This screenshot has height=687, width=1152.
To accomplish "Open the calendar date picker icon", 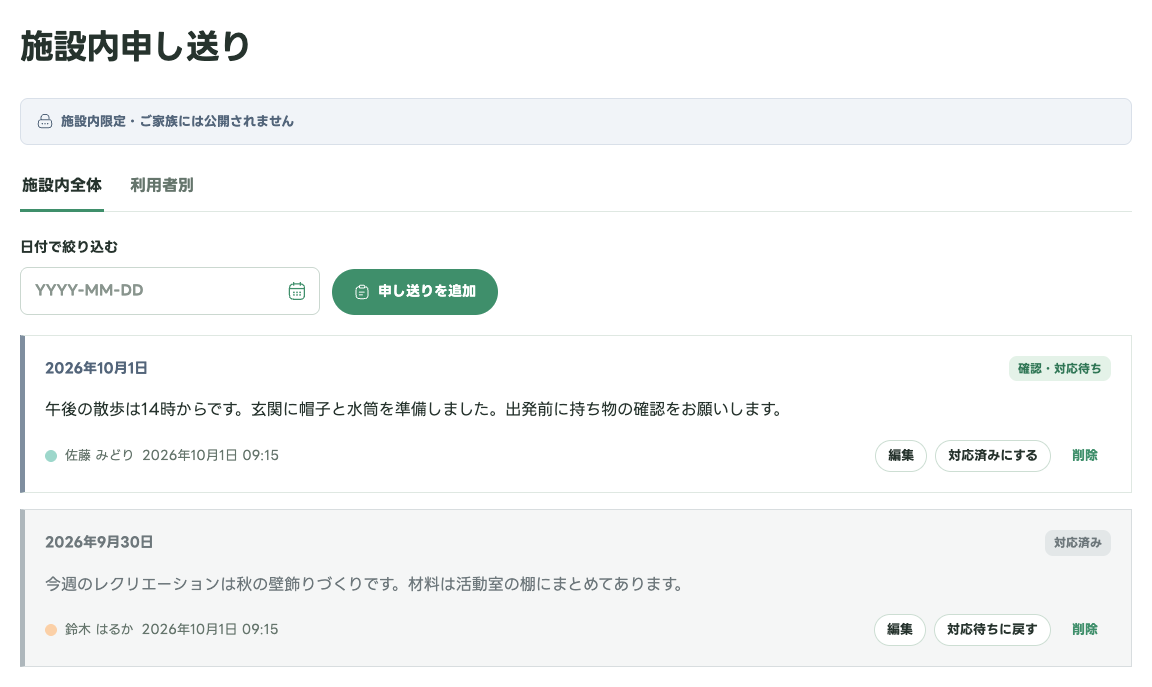I will (x=297, y=291).
